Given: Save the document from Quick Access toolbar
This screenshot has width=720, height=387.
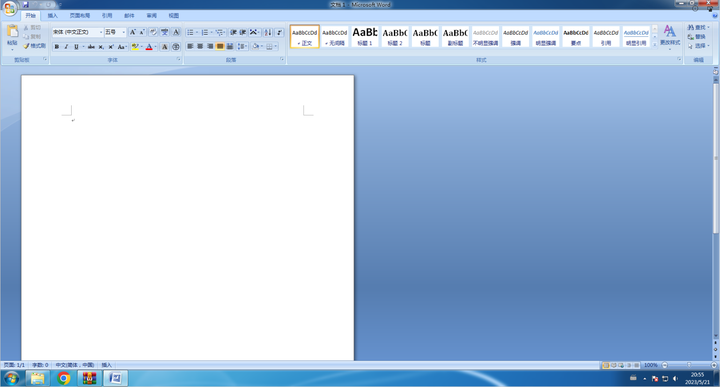Looking at the screenshot, I should point(25,5).
